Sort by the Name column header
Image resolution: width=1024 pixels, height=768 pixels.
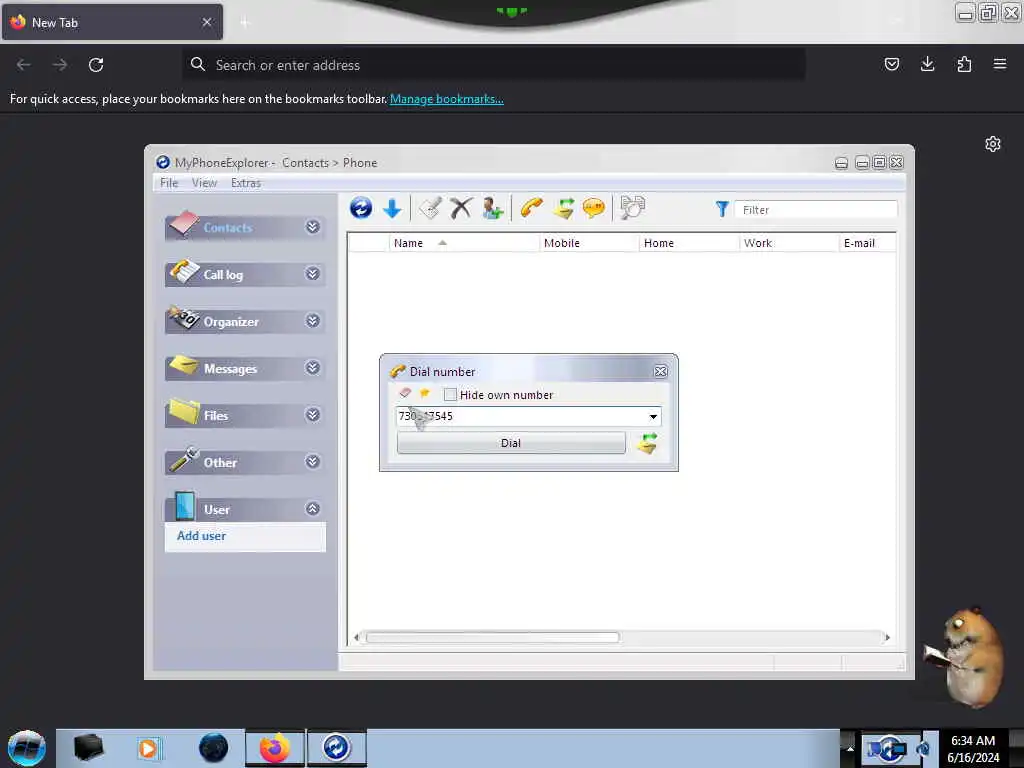464,243
